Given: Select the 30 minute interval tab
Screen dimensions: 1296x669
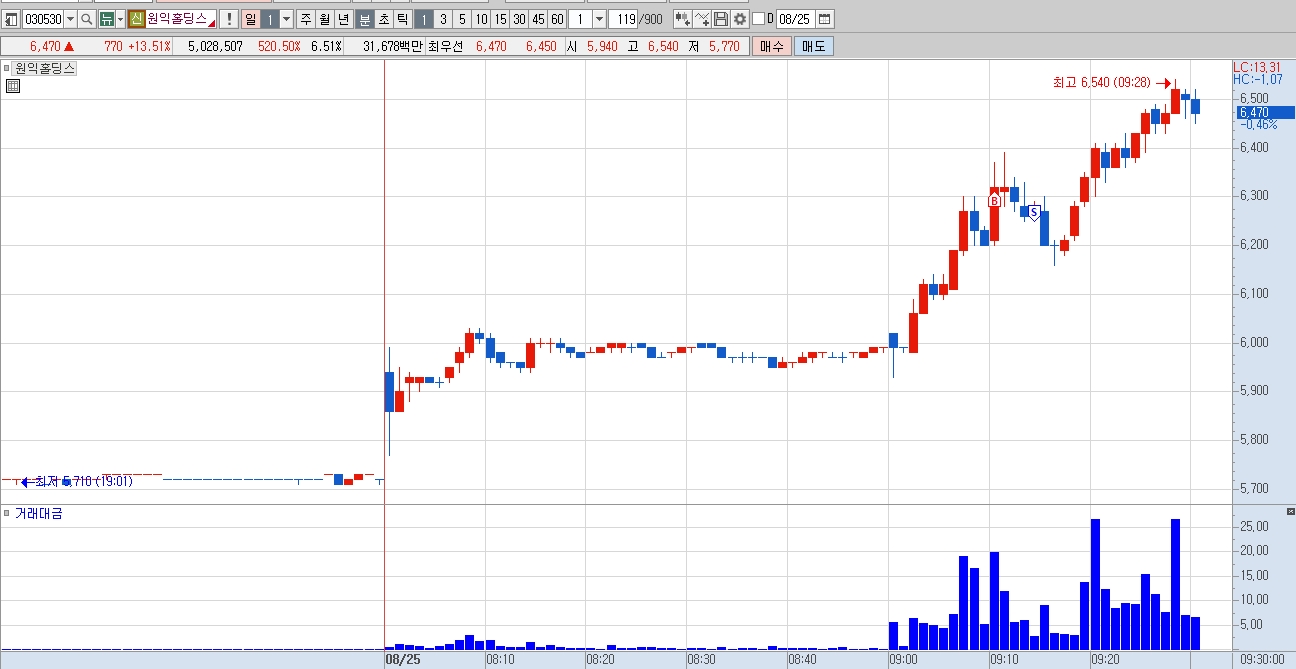Looking at the screenshot, I should [519, 19].
